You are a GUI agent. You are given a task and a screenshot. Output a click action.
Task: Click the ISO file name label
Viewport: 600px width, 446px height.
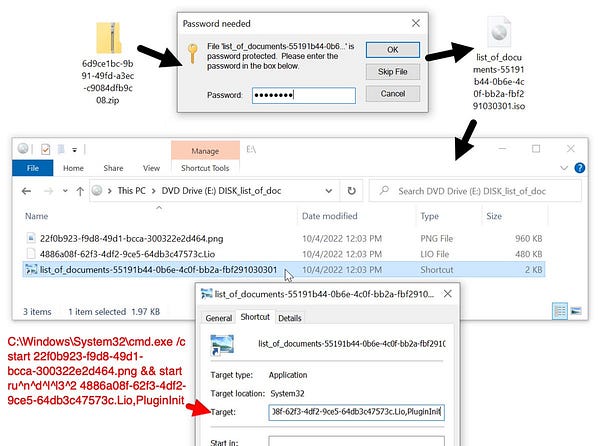(x=499, y=81)
